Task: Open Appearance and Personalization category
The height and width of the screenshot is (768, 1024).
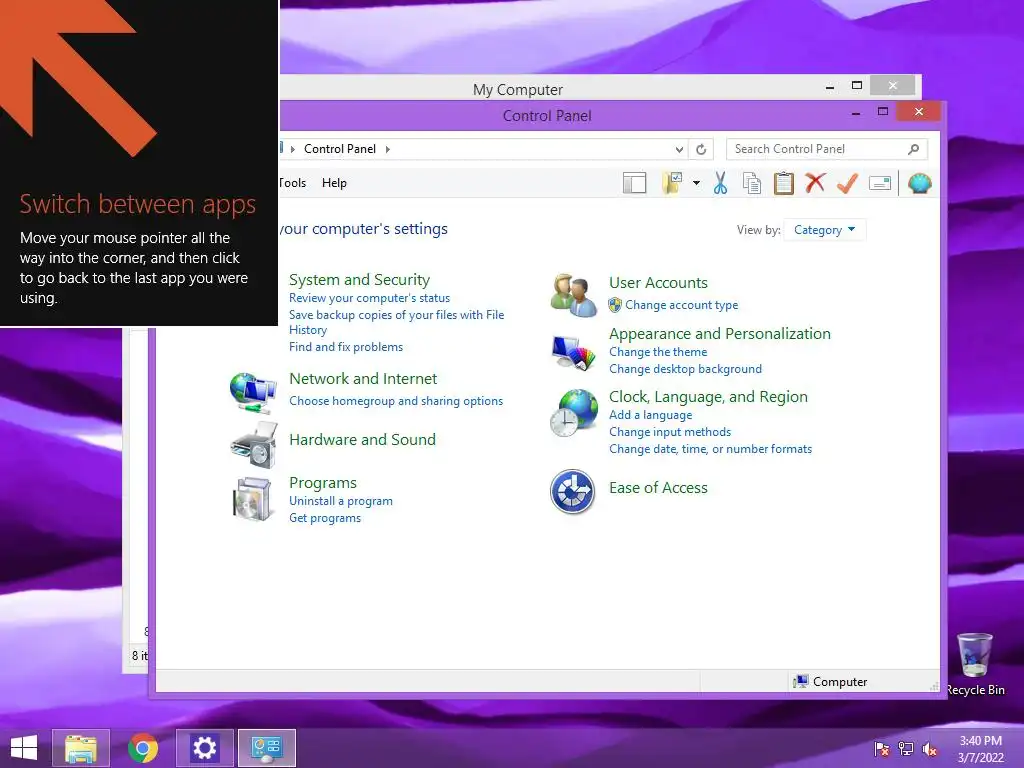Action: [x=720, y=334]
